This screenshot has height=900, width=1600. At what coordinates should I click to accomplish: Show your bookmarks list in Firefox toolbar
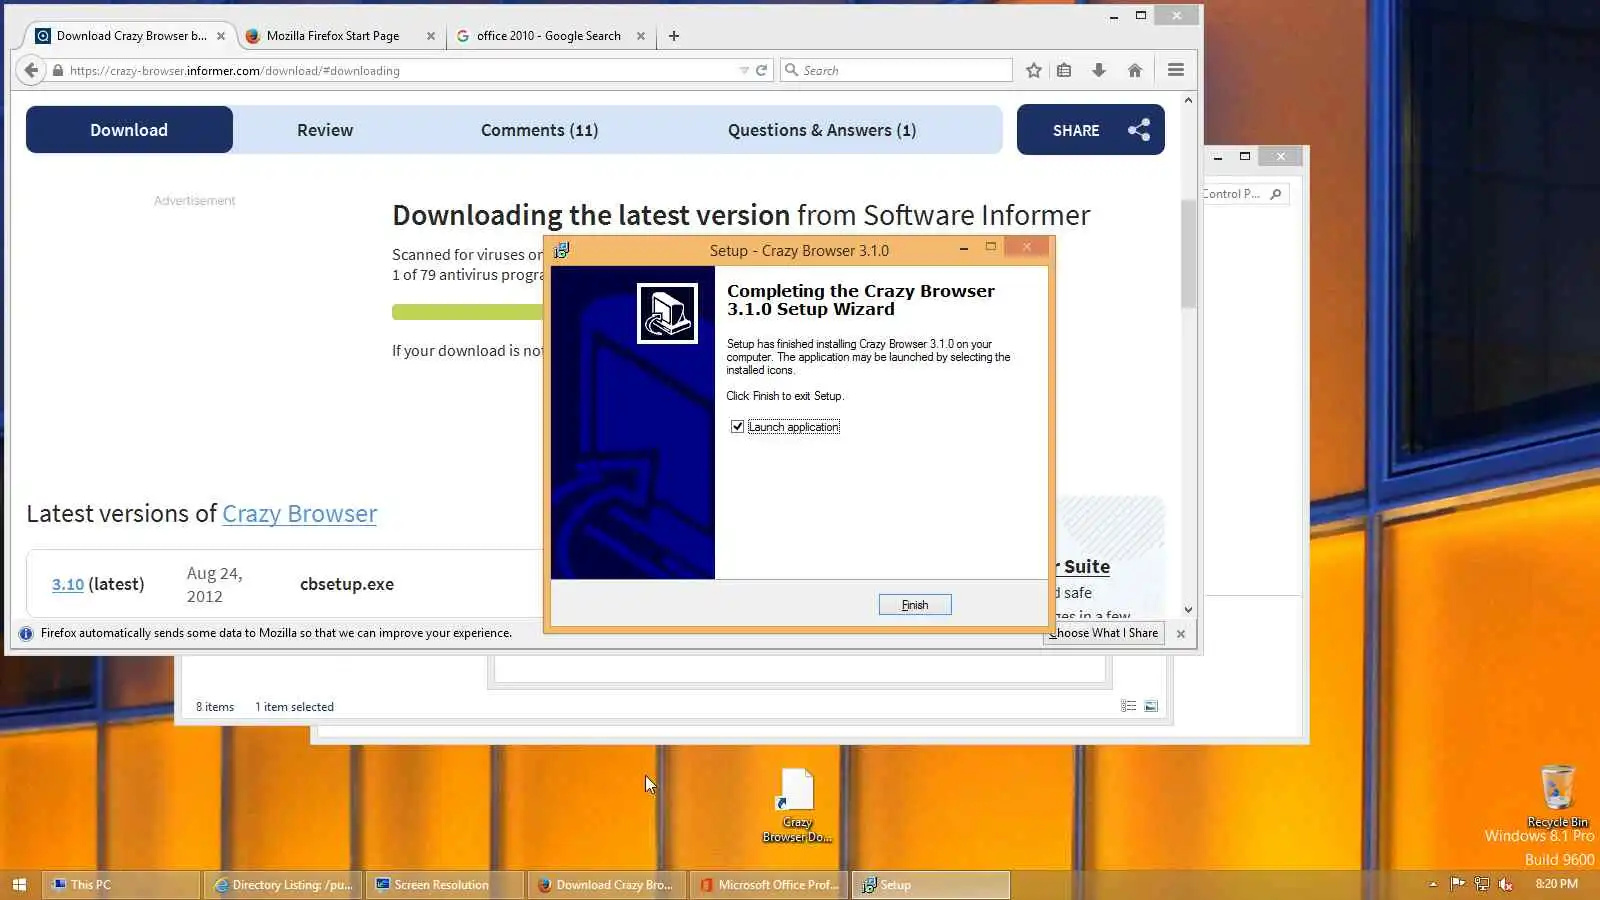(1064, 70)
